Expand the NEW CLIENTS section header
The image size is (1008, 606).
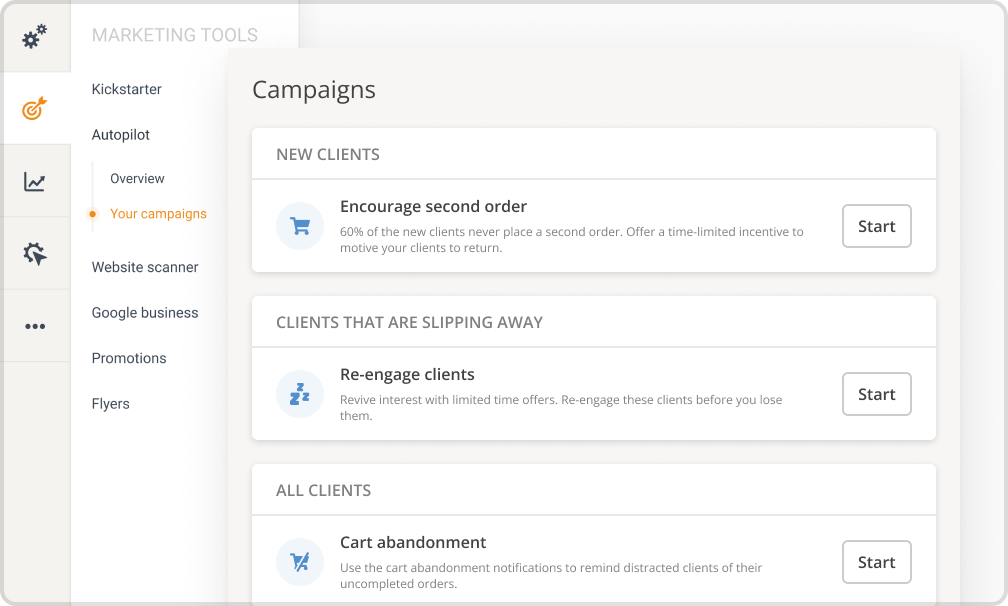[x=328, y=154]
